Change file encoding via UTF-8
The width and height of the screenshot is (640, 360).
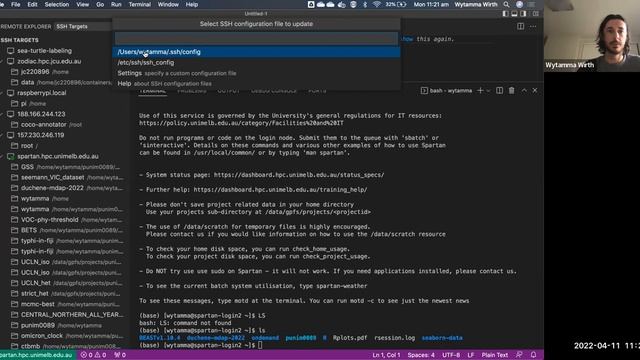451,355
